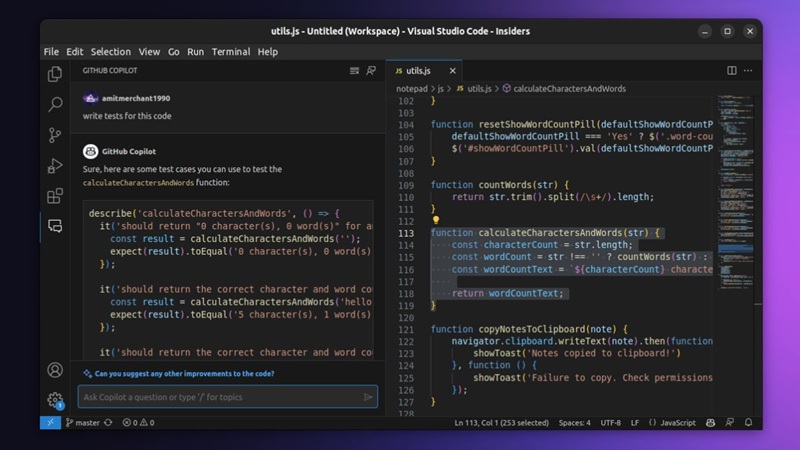Click the GitHub Copilot avatar icon
The height and width of the screenshot is (450, 800).
(x=90, y=152)
